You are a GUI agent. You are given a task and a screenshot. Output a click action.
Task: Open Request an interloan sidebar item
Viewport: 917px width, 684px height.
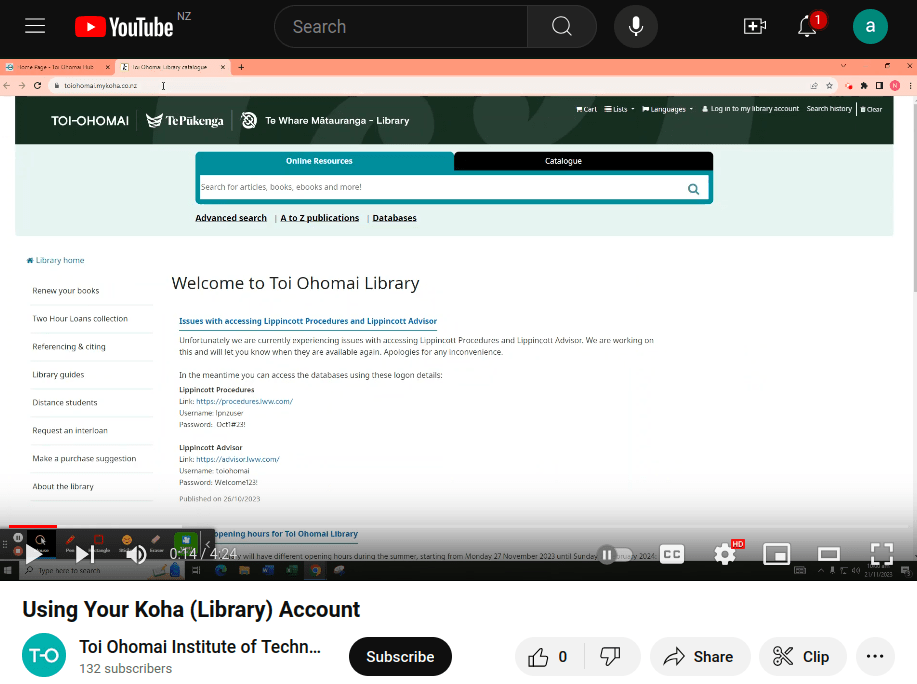point(70,431)
